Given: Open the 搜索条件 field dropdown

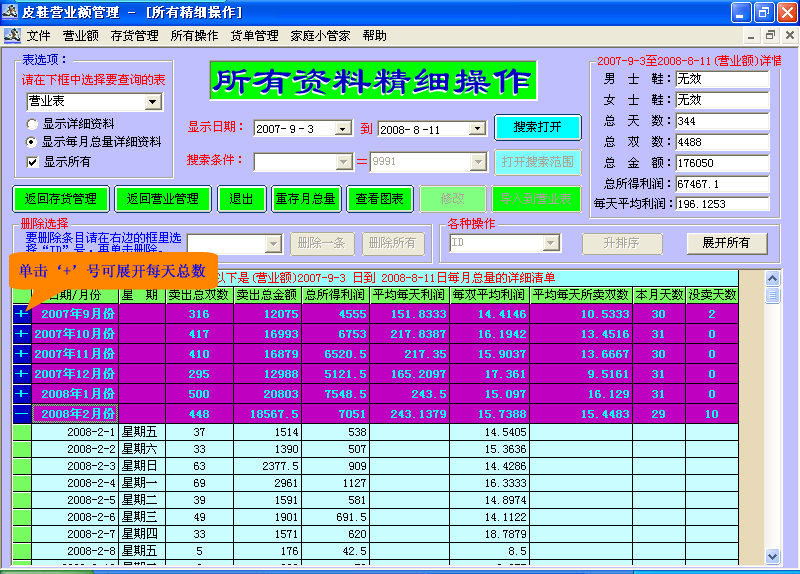Looking at the screenshot, I should [343, 162].
